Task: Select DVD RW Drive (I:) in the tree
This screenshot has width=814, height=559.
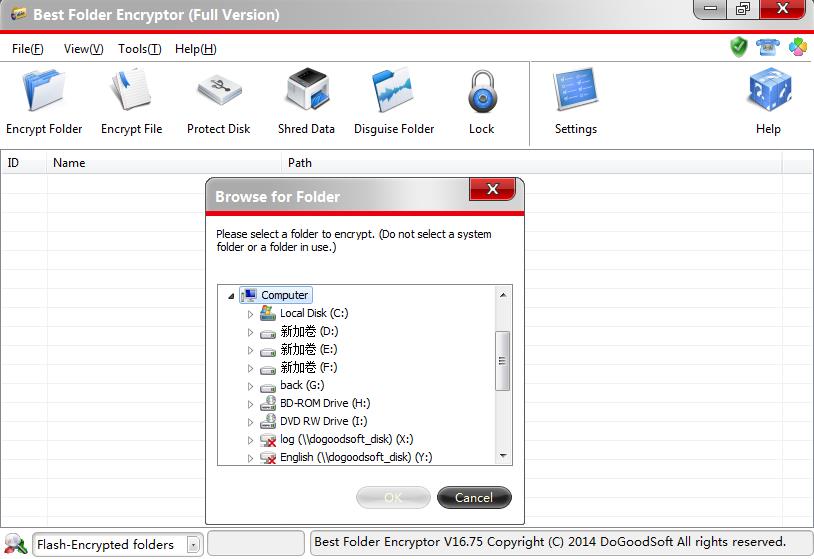Action: coord(323,421)
